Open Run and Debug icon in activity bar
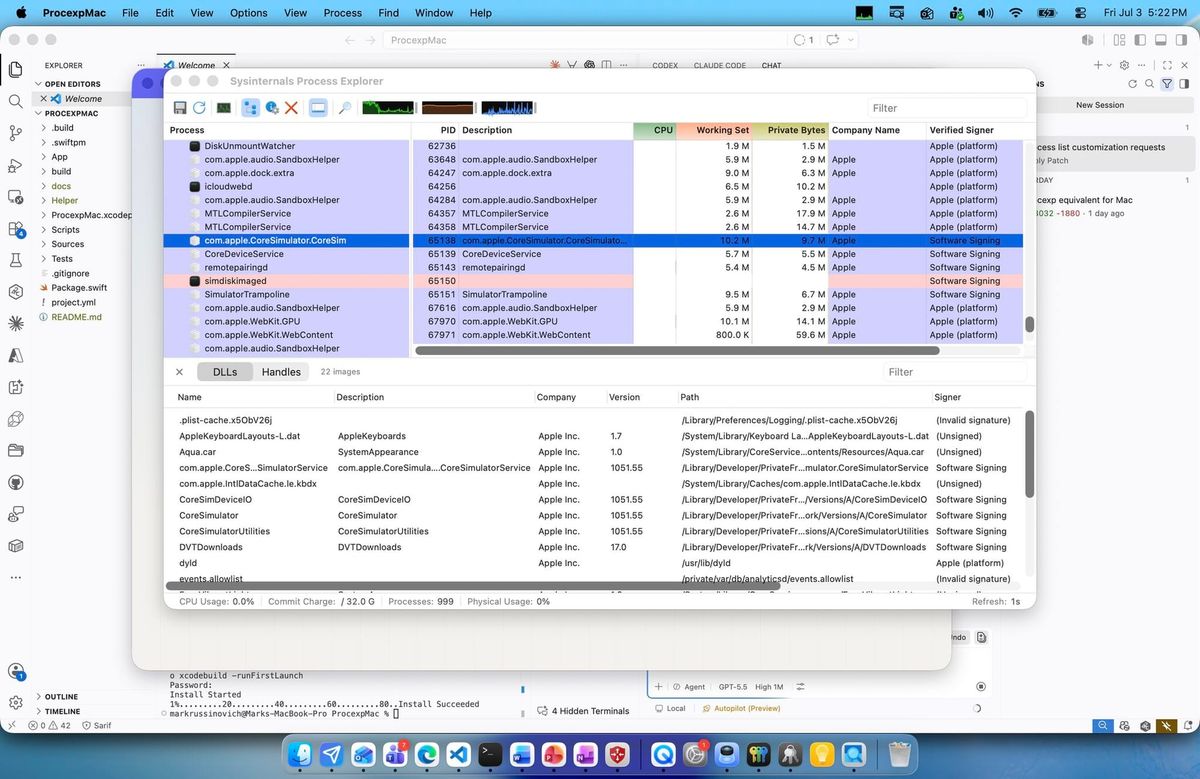The width and height of the screenshot is (1200, 779). click(15, 165)
